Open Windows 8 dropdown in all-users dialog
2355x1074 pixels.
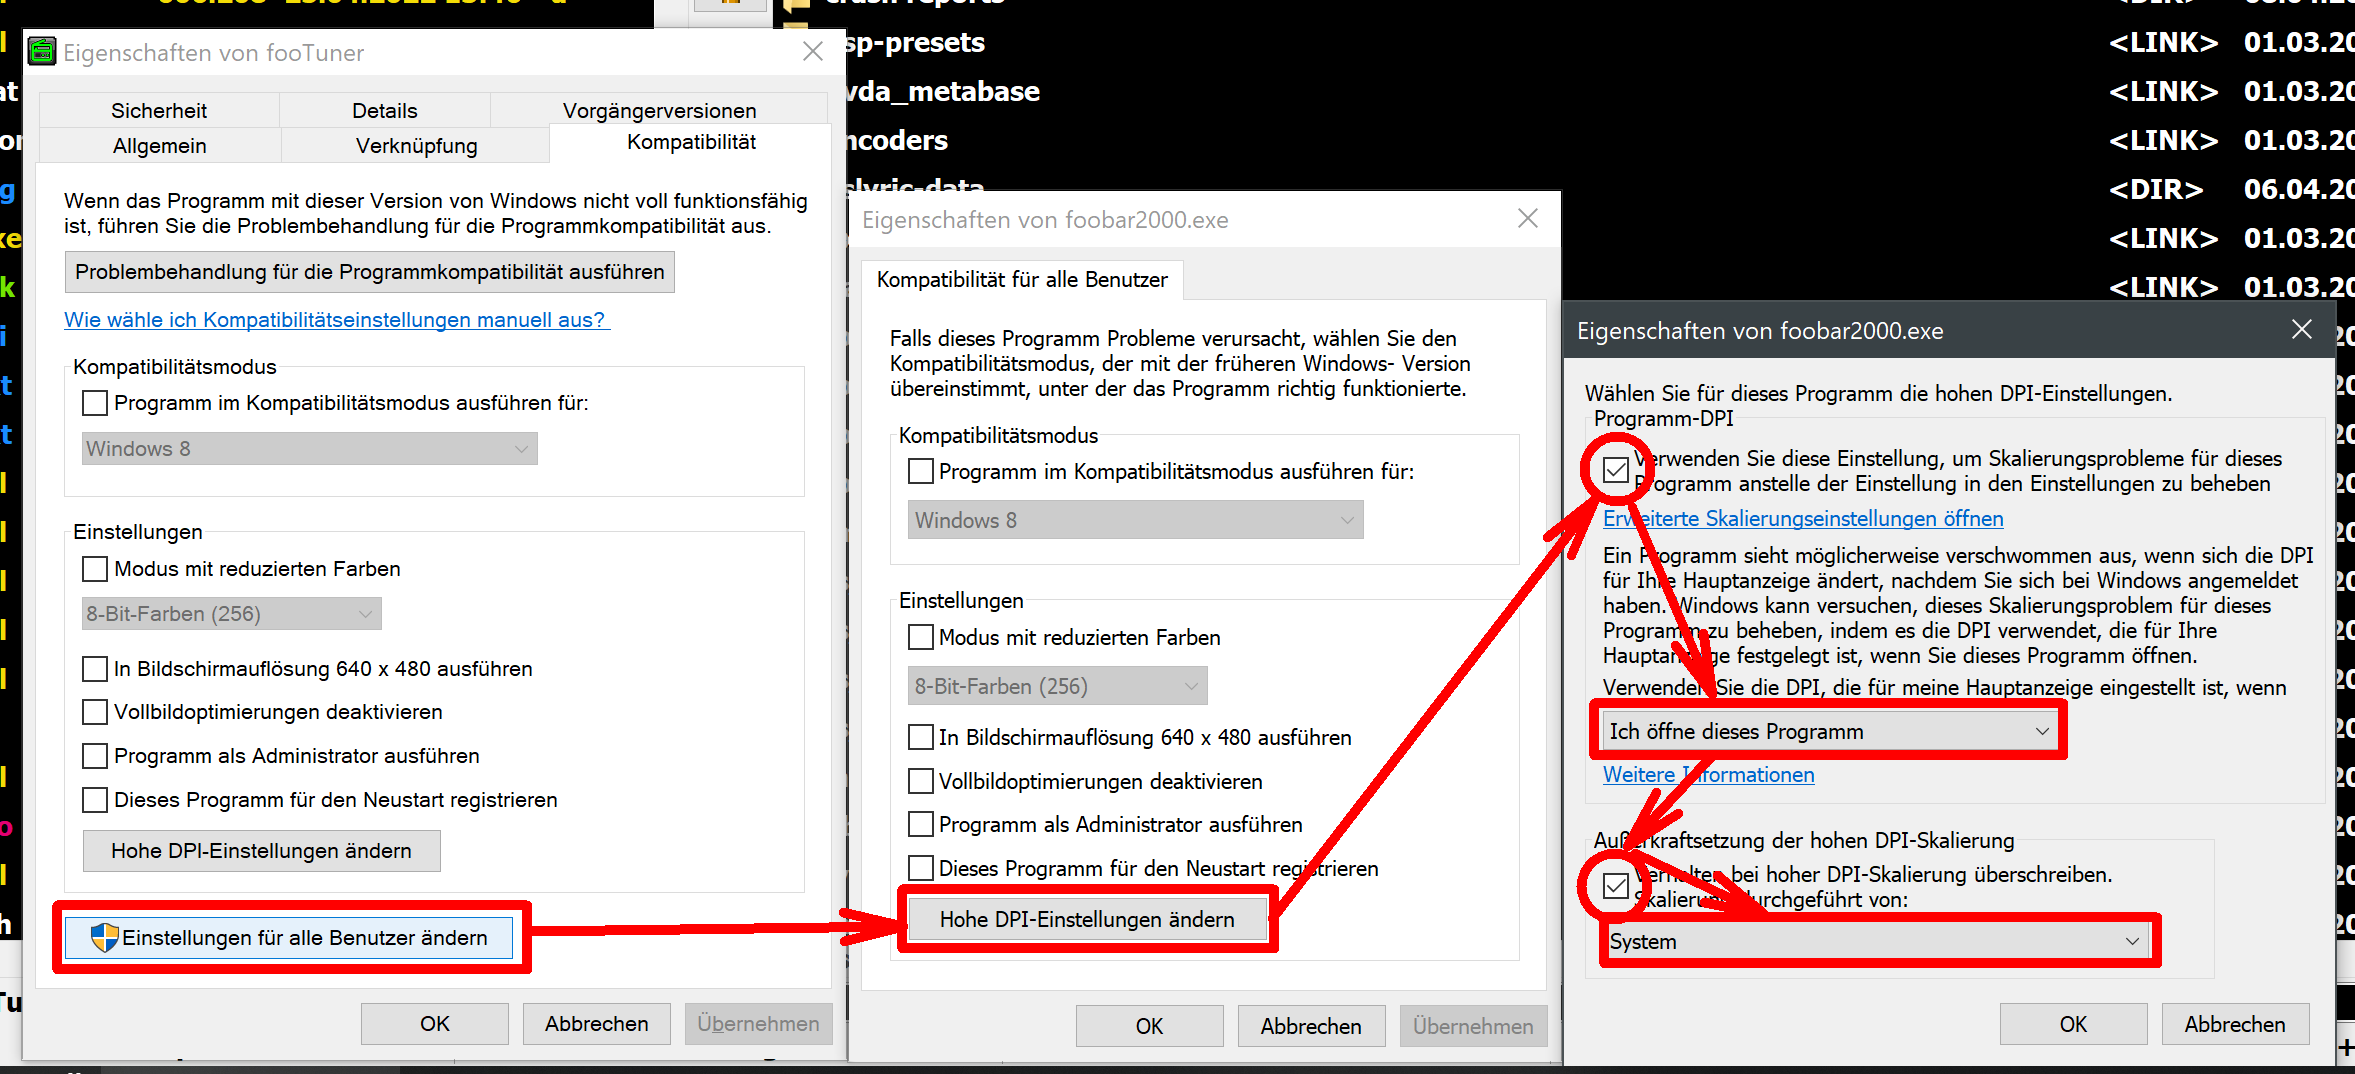pos(1135,520)
